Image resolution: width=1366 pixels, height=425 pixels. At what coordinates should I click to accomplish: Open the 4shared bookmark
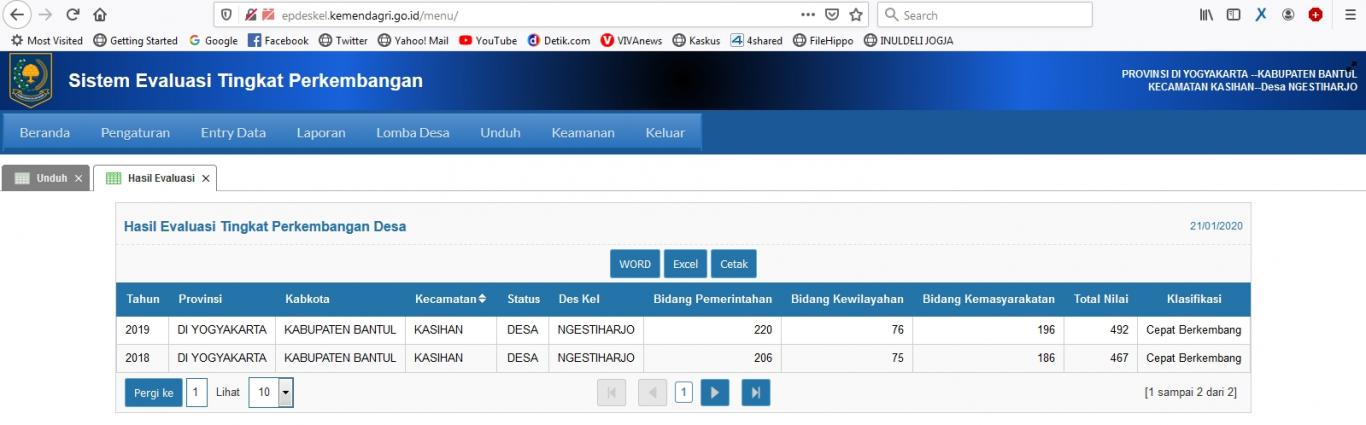tap(757, 41)
